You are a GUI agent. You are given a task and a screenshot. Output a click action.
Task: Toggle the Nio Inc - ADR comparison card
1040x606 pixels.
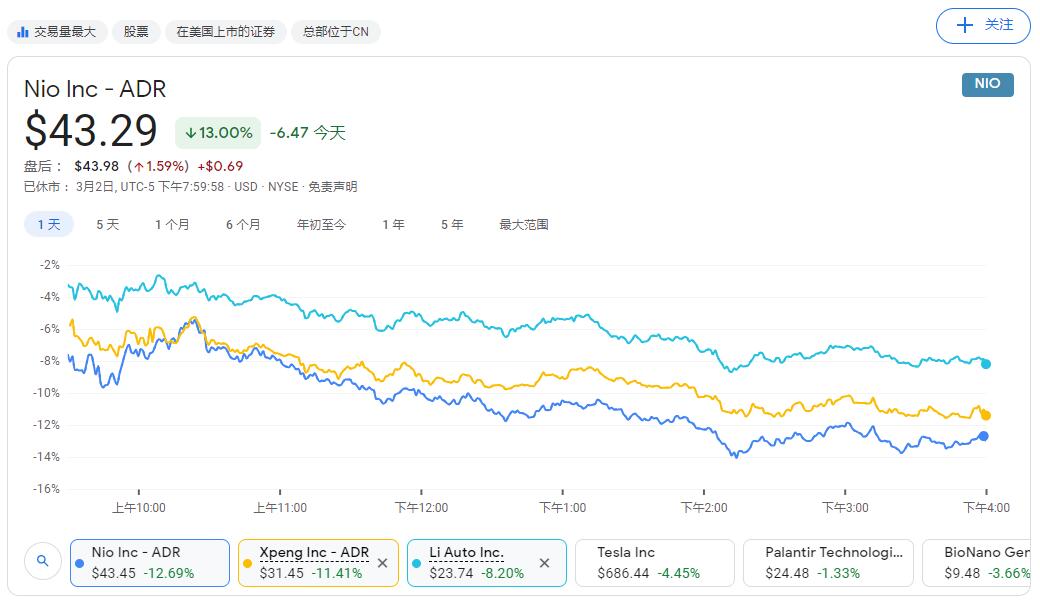(150, 563)
